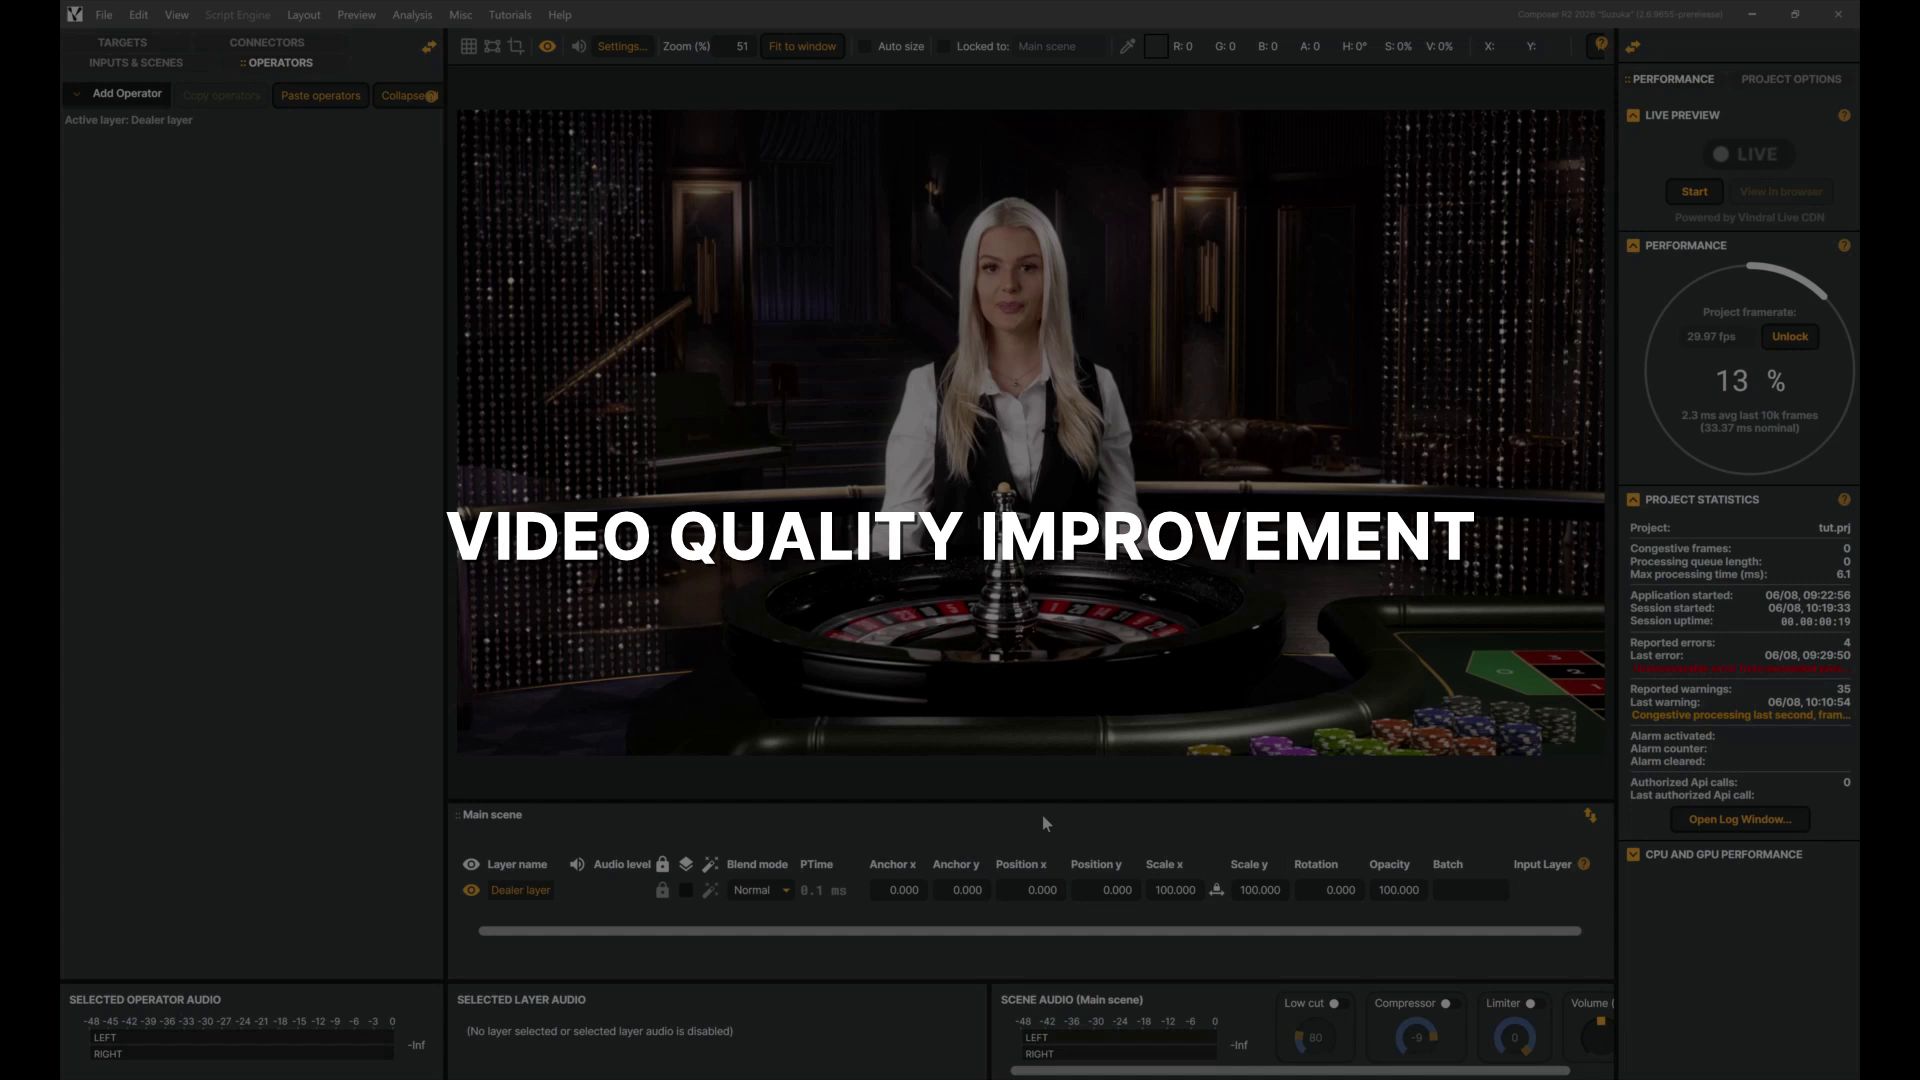Viewport: 1920px width, 1080px height.
Task: Click the Paste operators button
Action: [x=320, y=96]
